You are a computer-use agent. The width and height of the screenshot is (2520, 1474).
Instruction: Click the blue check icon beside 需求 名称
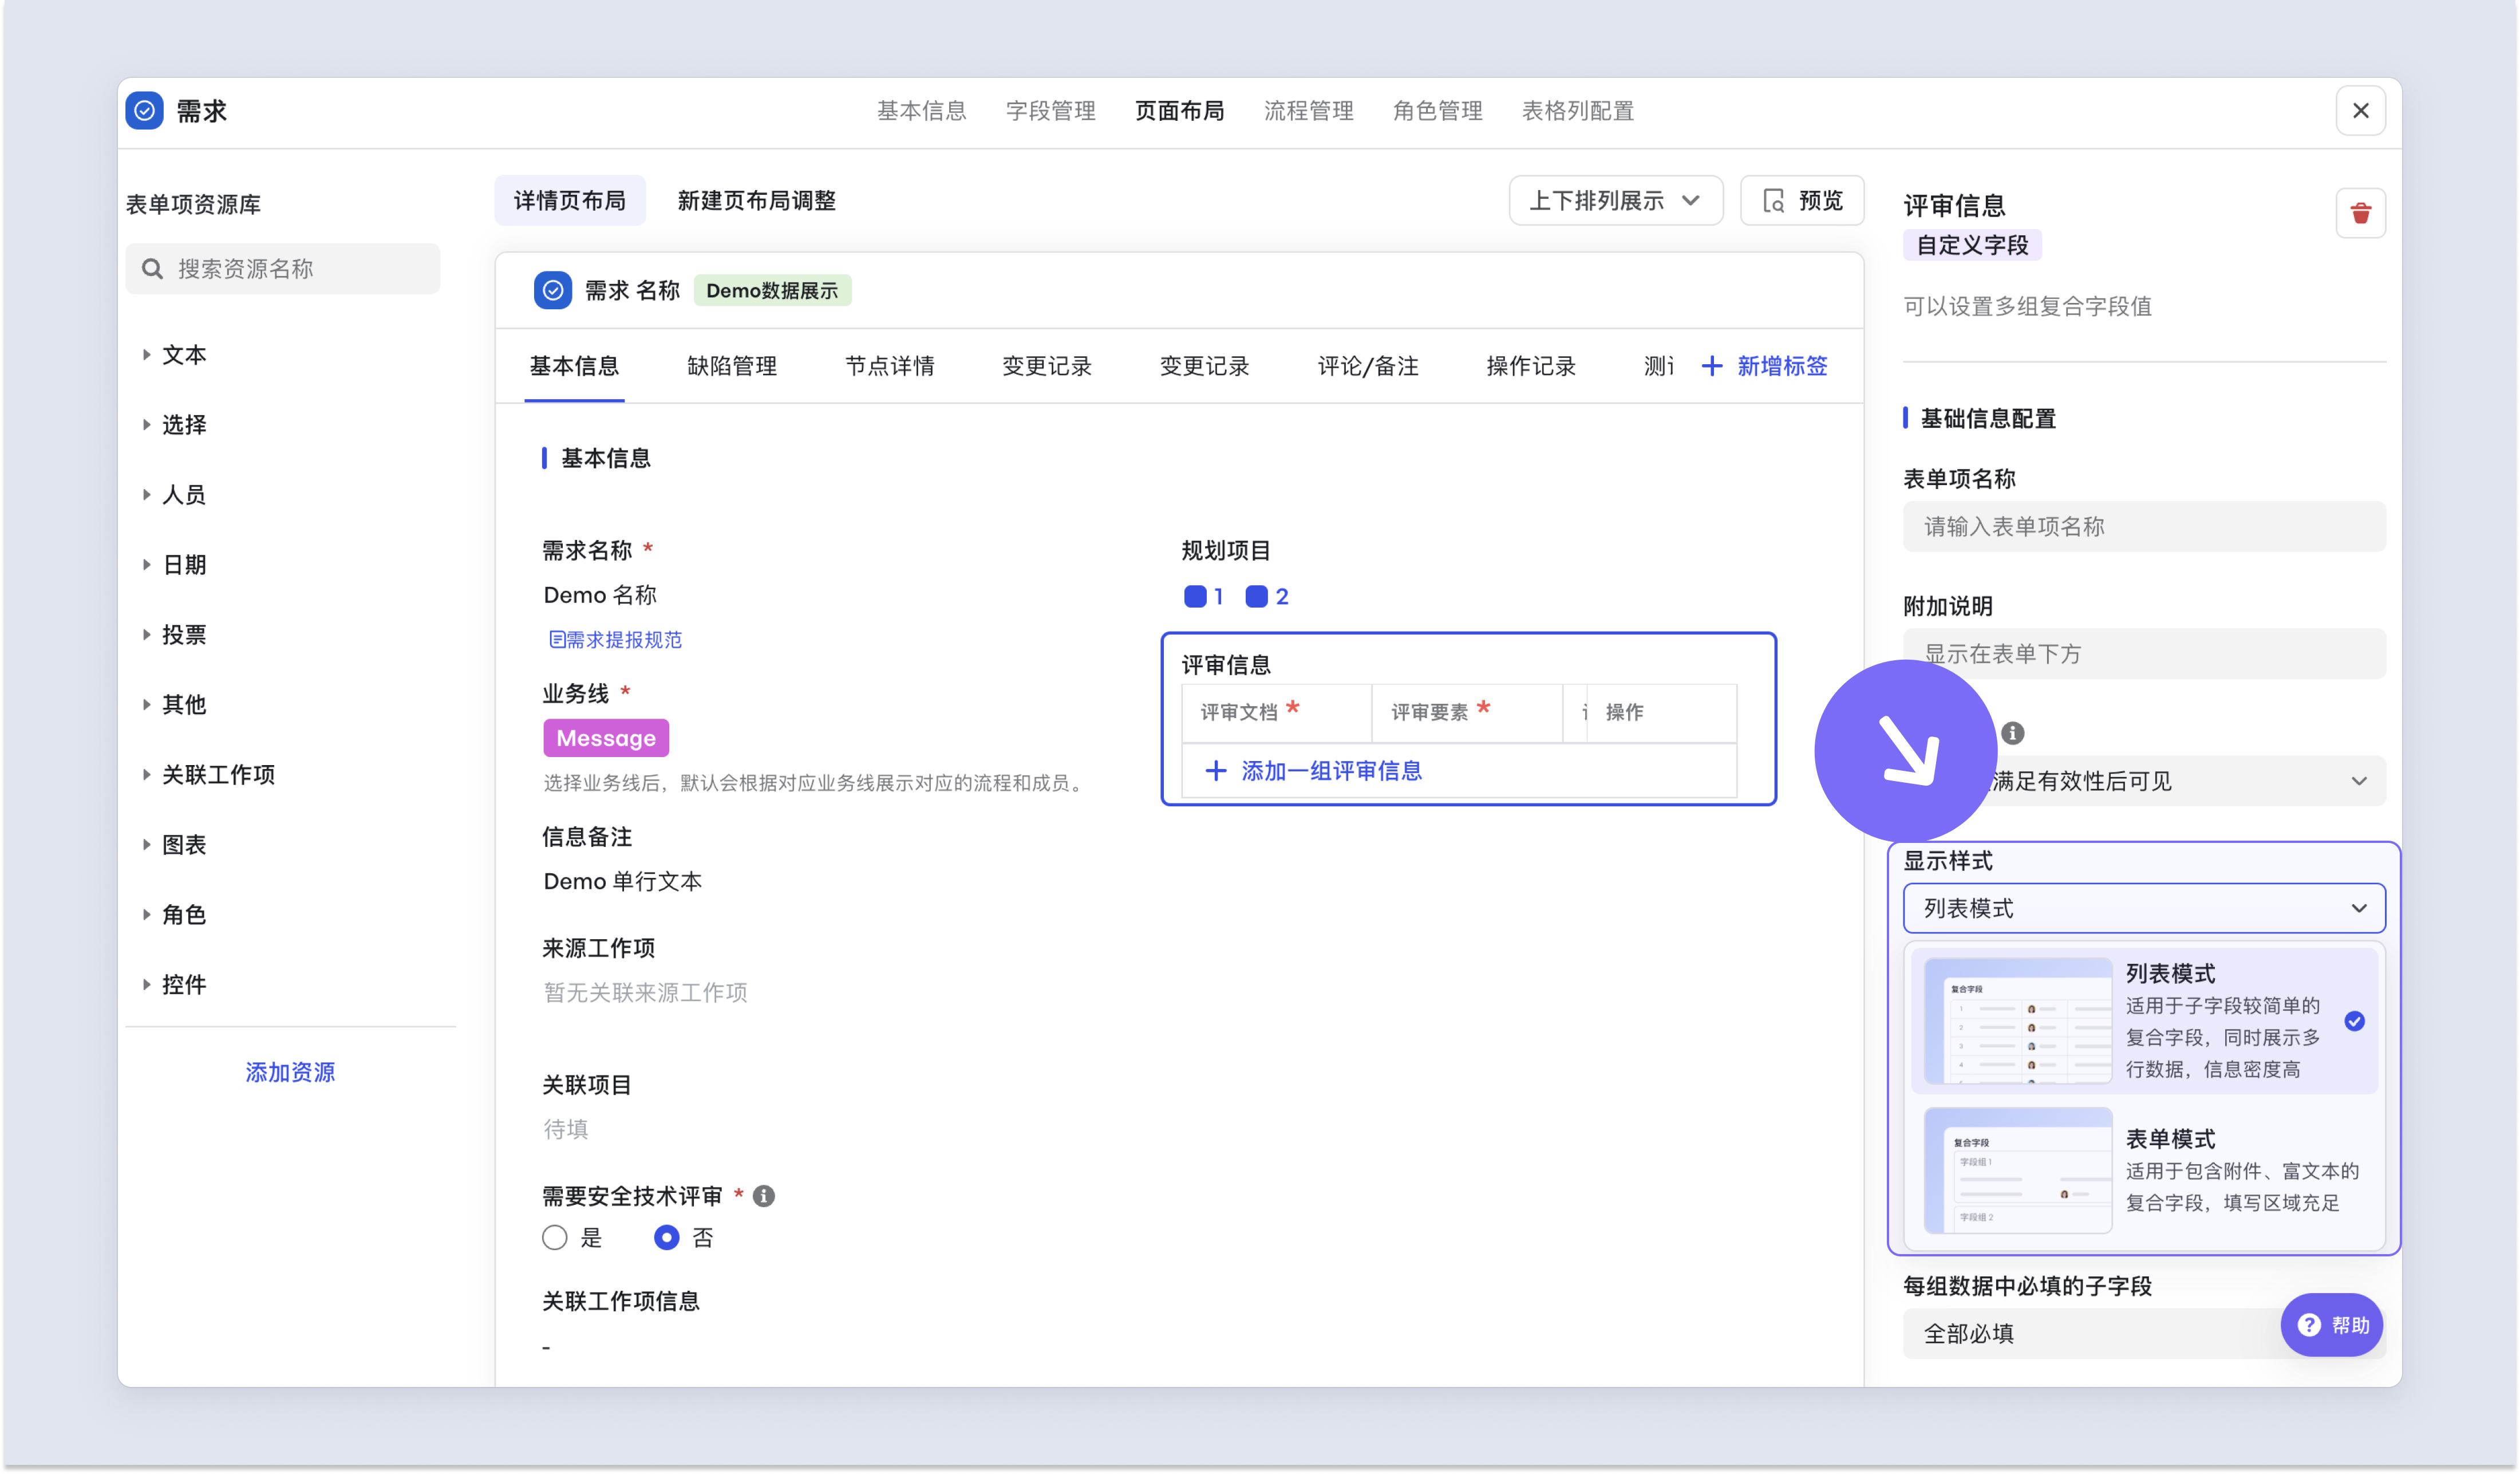click(553, 291)
